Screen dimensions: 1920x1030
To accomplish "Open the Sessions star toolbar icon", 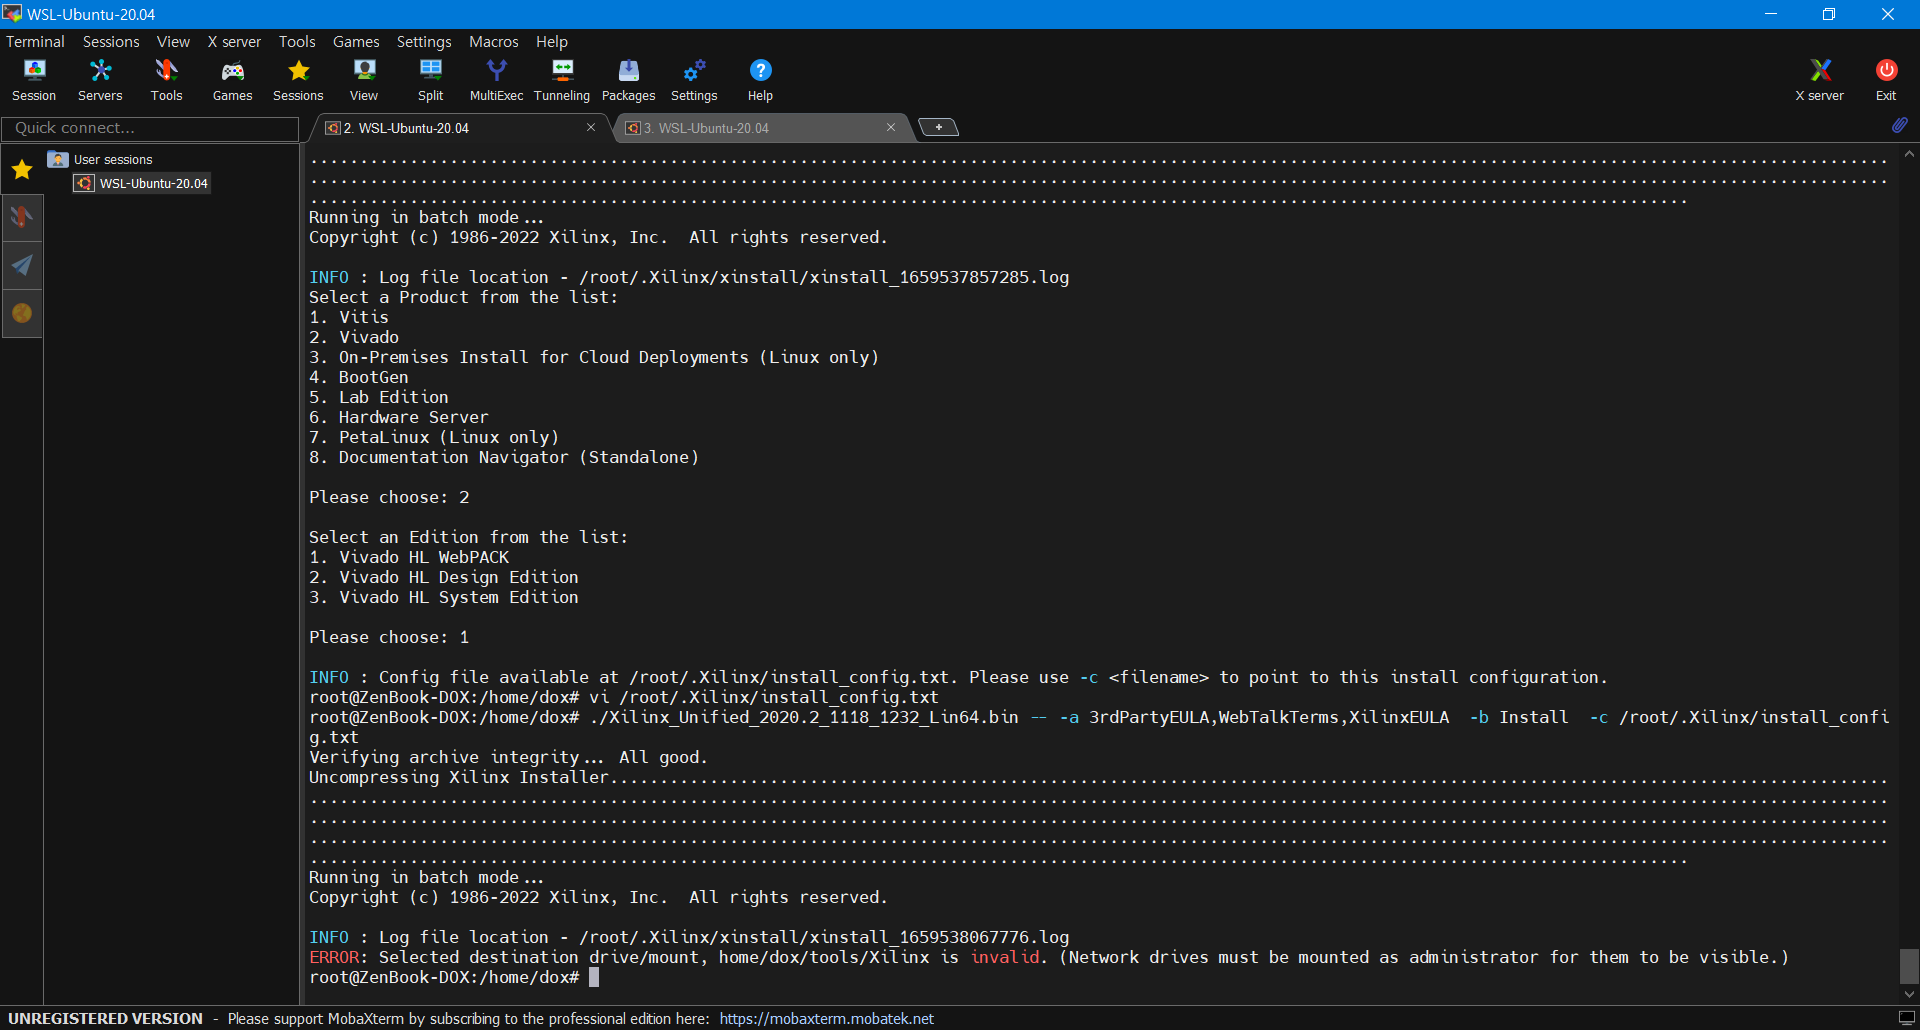I will [298, 79].
